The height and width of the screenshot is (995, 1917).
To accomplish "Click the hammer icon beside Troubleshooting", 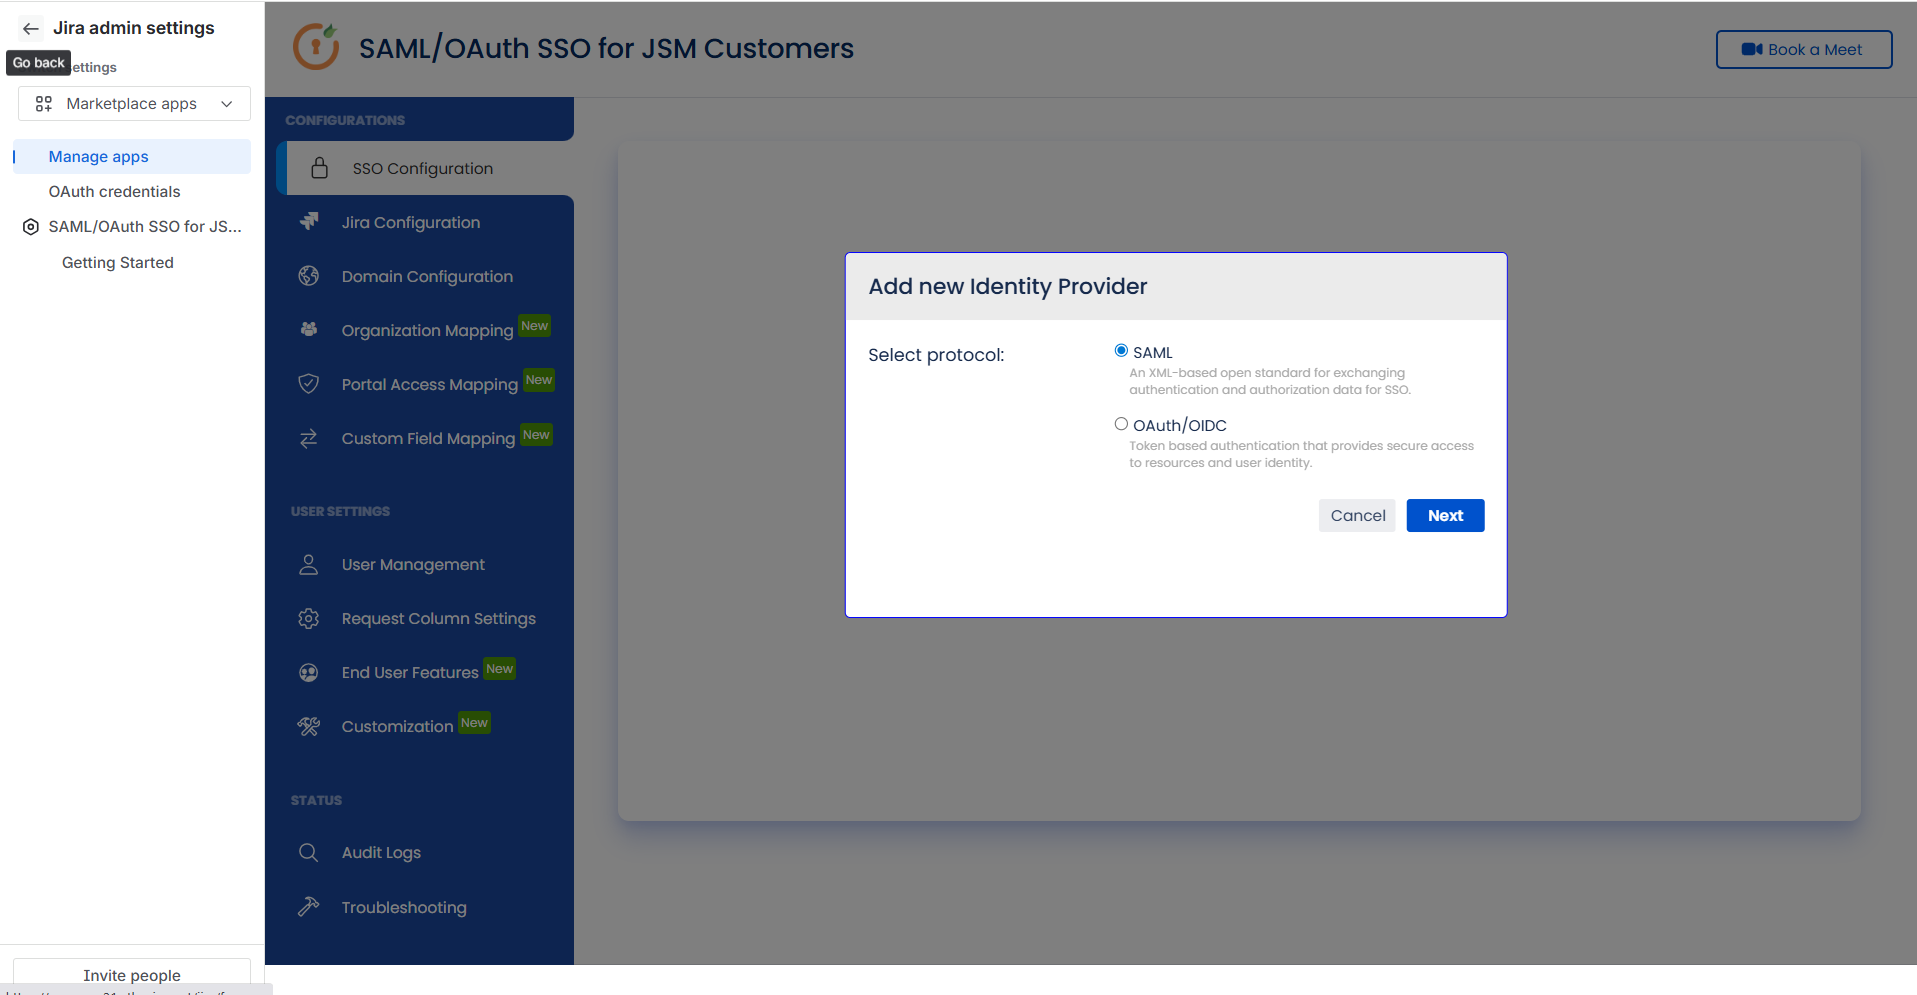I will (x=309, y=906).
